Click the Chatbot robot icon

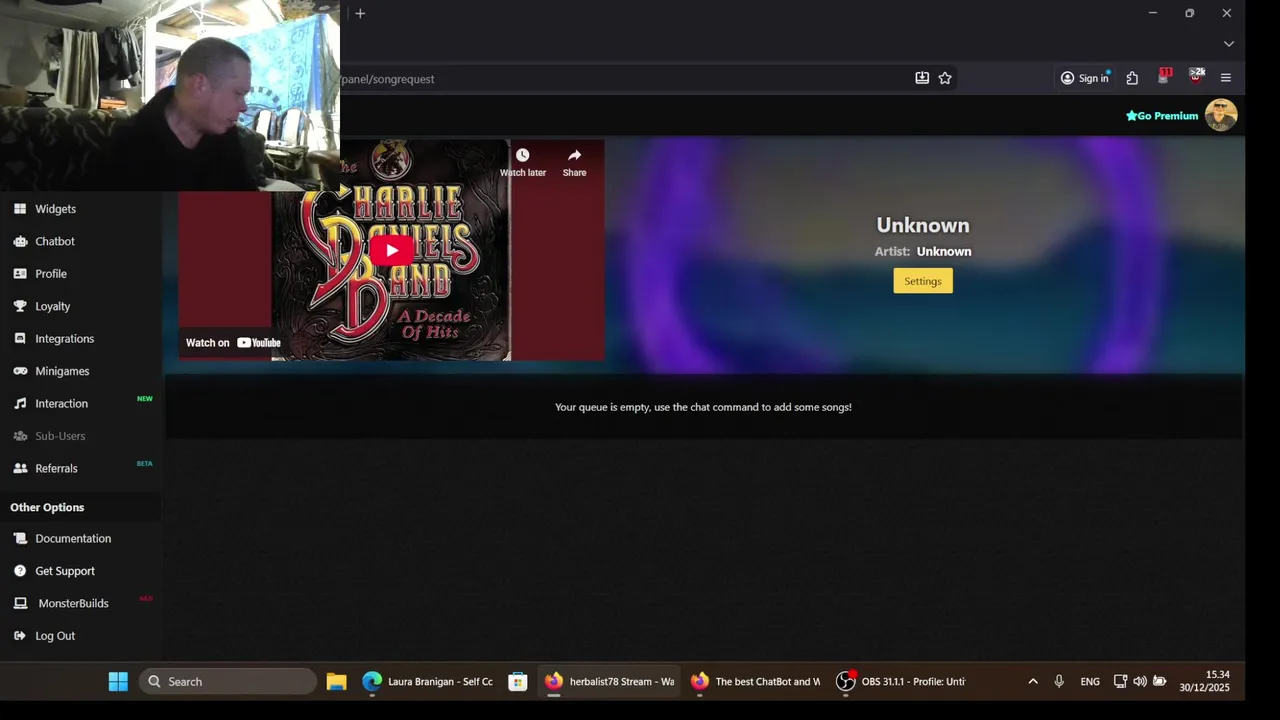click(x=20, y=241)
